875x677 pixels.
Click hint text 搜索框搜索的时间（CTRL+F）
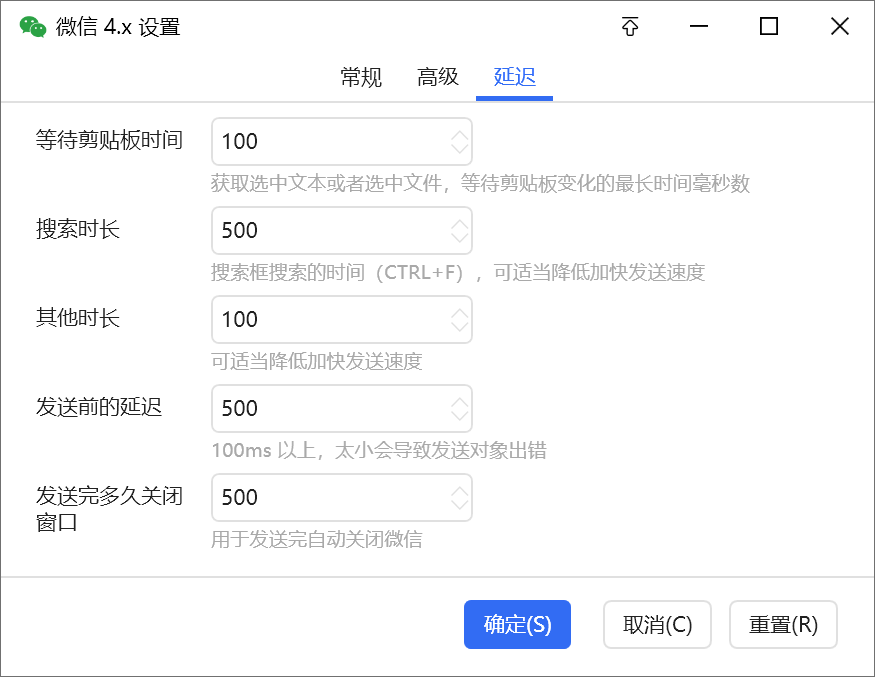click(x=337, y=272)
